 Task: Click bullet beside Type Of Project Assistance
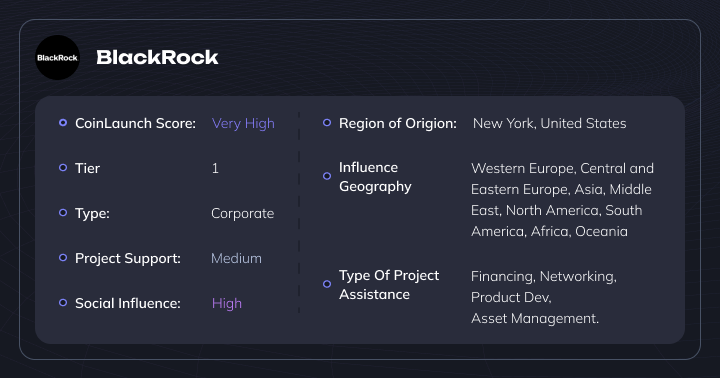pos(327,284)
